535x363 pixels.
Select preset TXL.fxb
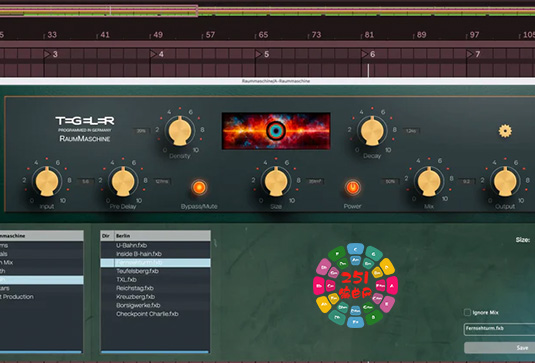coord(156,280)
